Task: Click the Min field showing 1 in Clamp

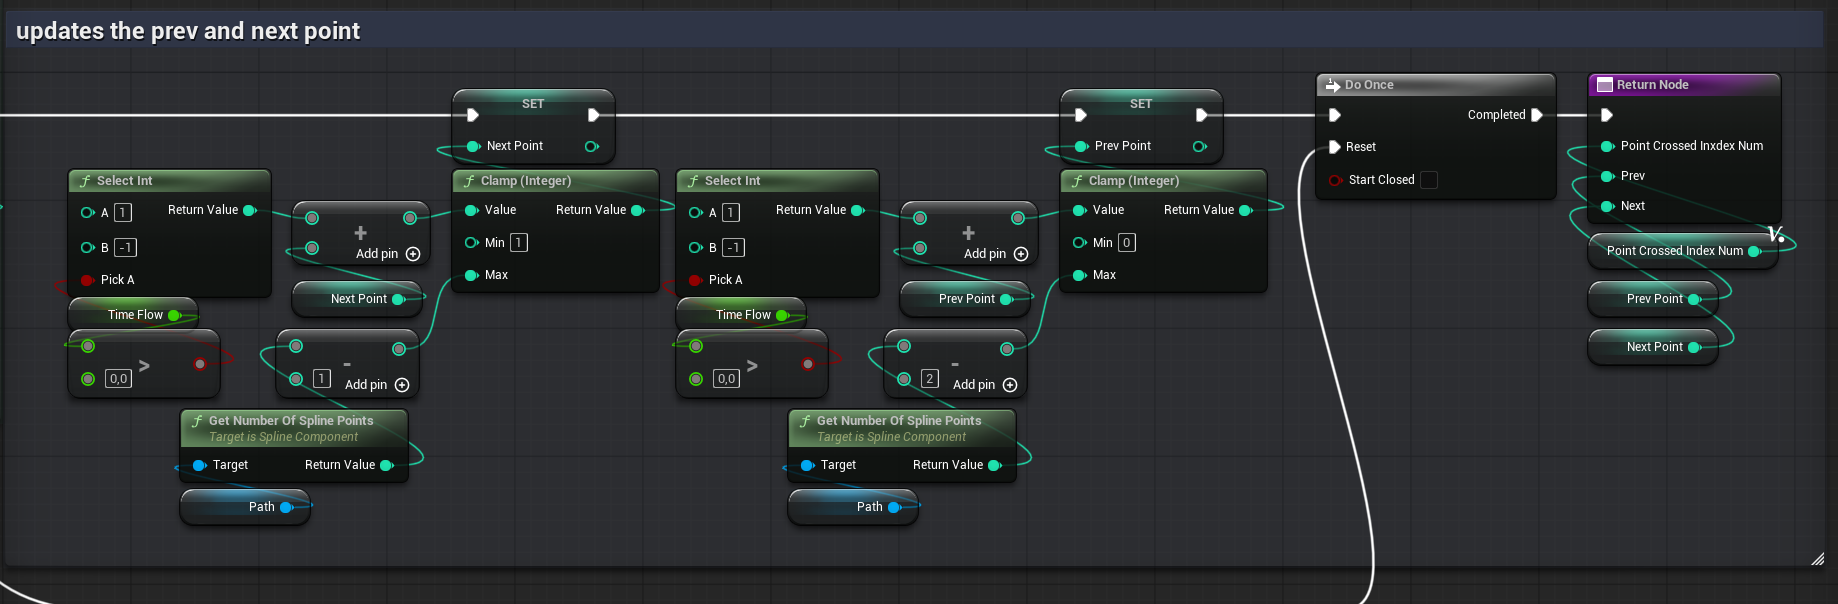Action: (518, 243)
